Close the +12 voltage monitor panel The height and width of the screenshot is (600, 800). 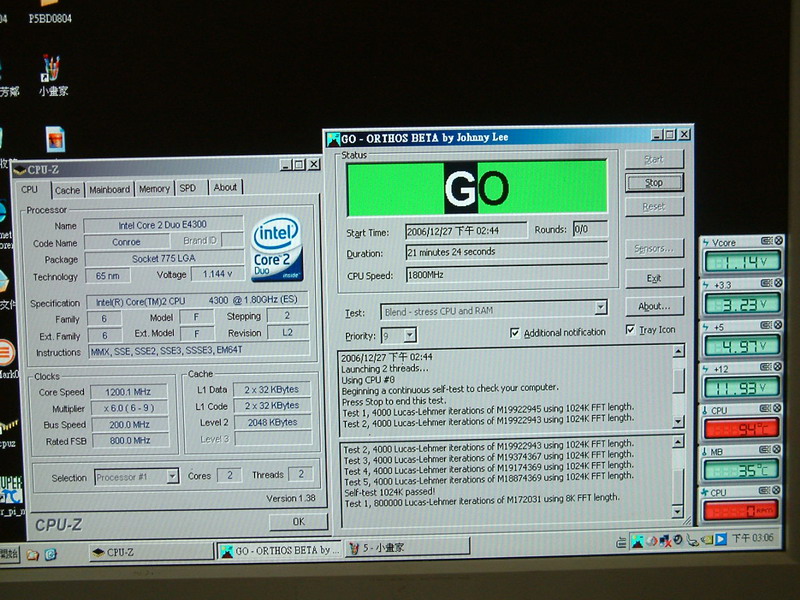[x=778, y=366]
